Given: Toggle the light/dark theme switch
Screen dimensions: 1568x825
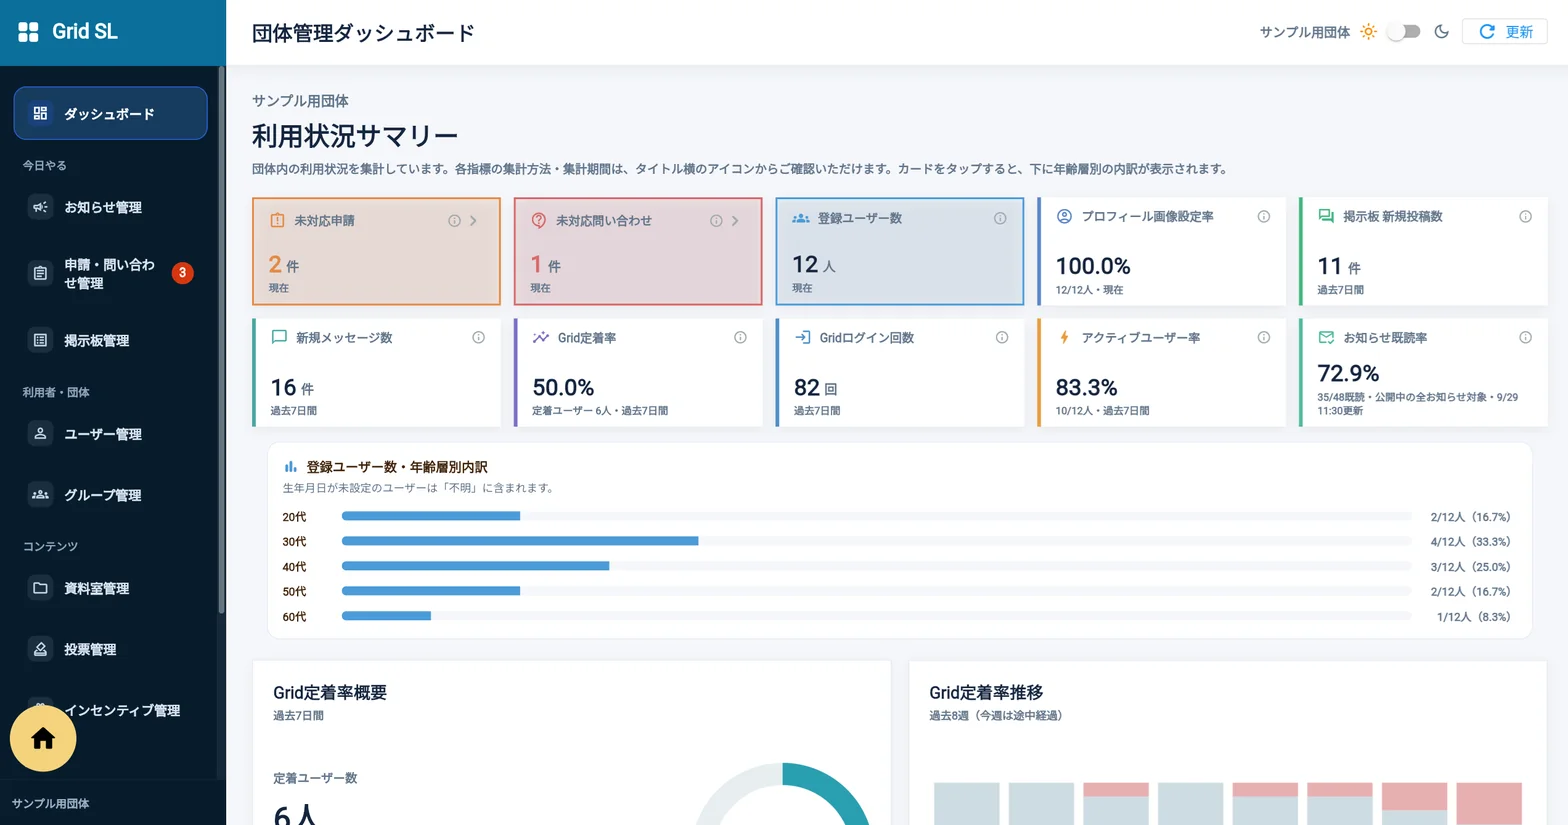Looking at the screenshot, I should (1404, 32).
